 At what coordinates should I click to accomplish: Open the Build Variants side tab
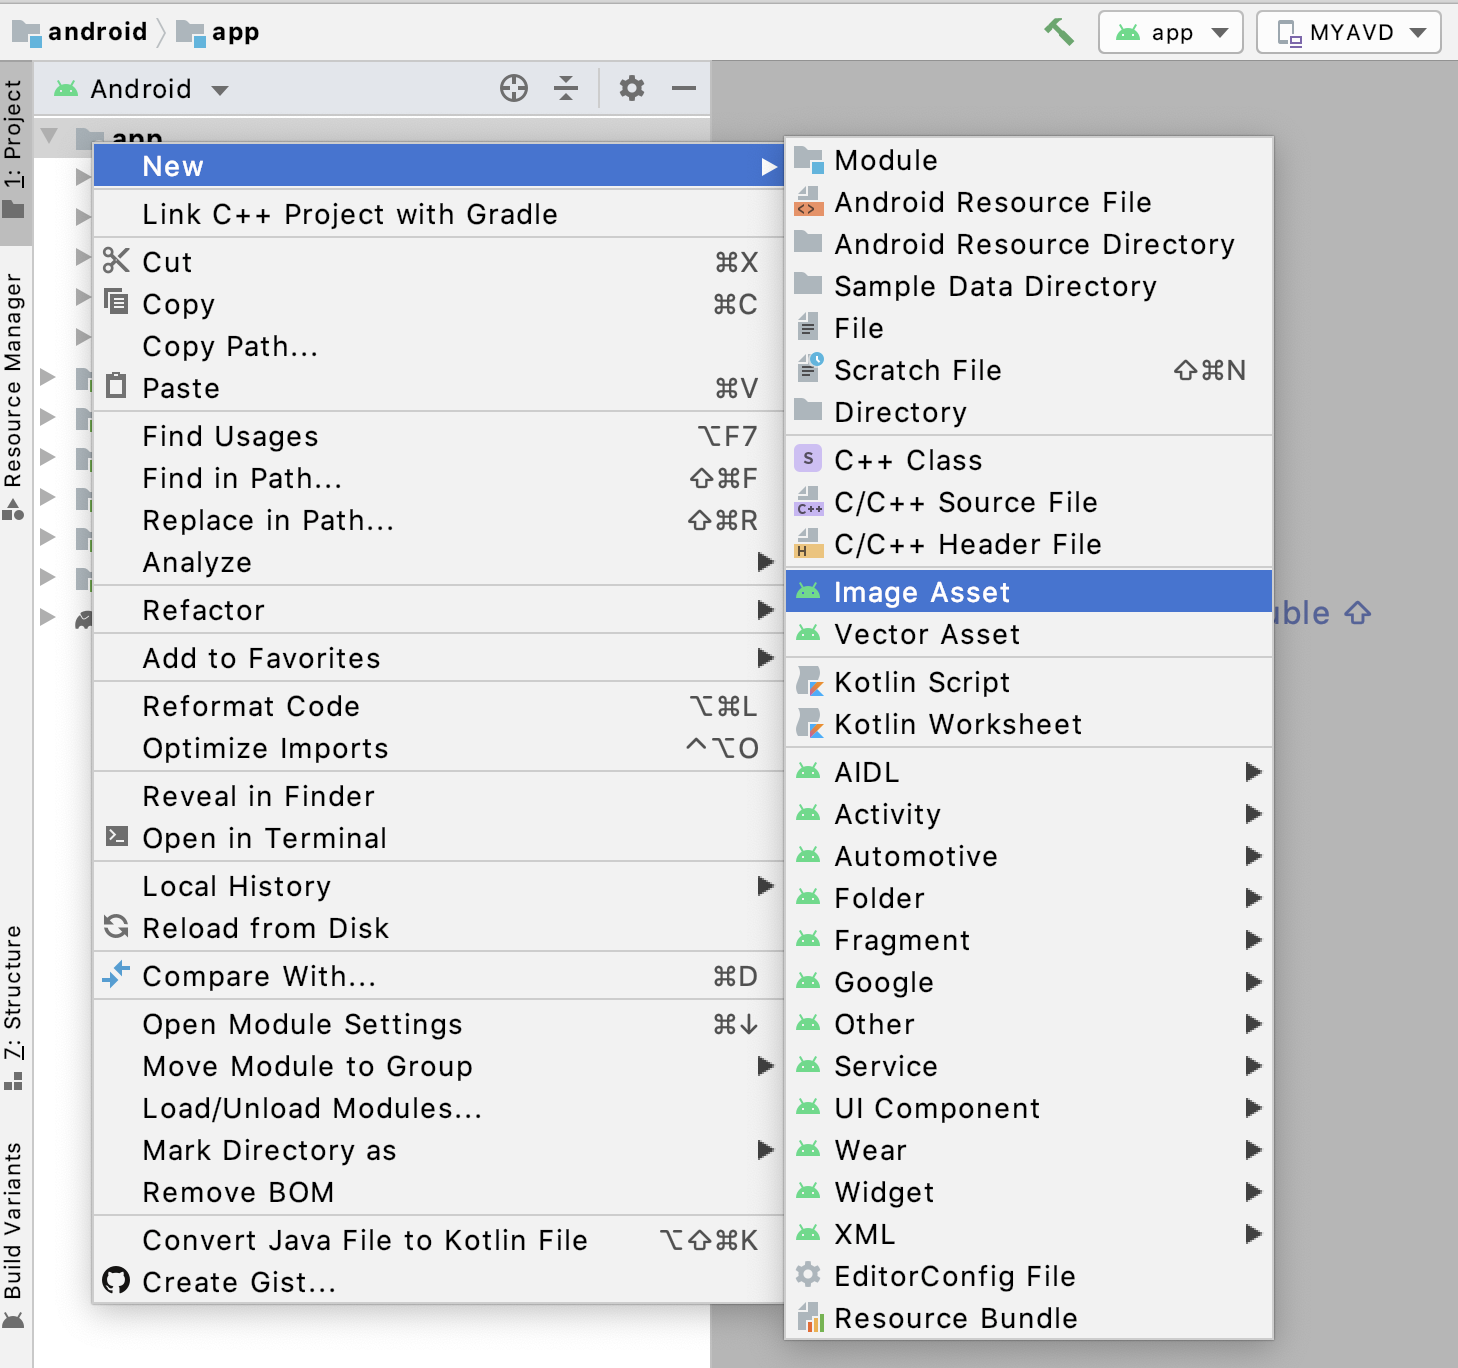(x=14, y=1236)
